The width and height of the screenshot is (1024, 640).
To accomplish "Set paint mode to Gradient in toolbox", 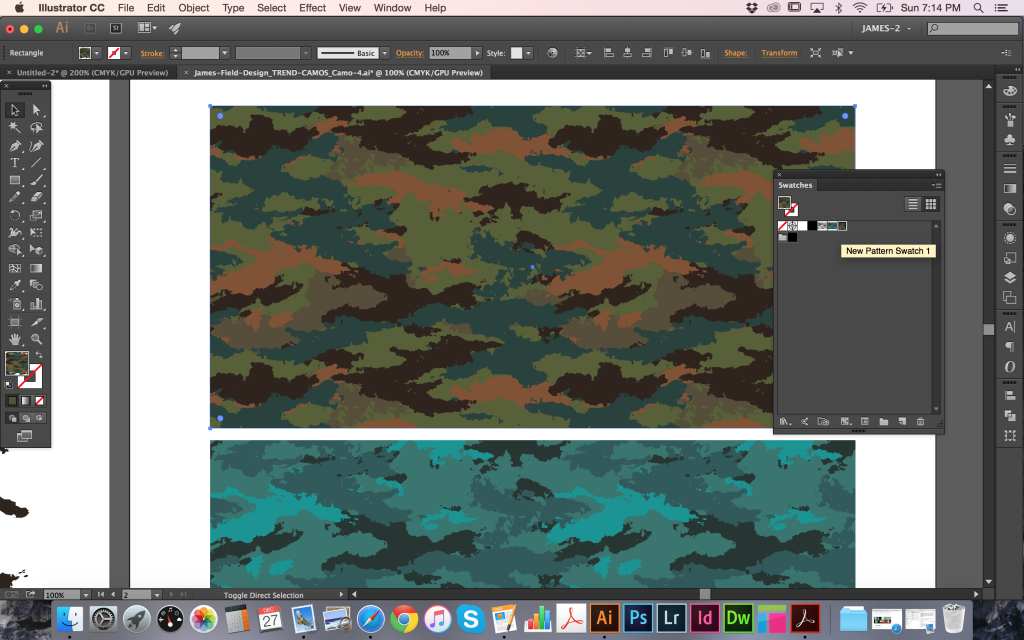I will click(x=26, y=401).
